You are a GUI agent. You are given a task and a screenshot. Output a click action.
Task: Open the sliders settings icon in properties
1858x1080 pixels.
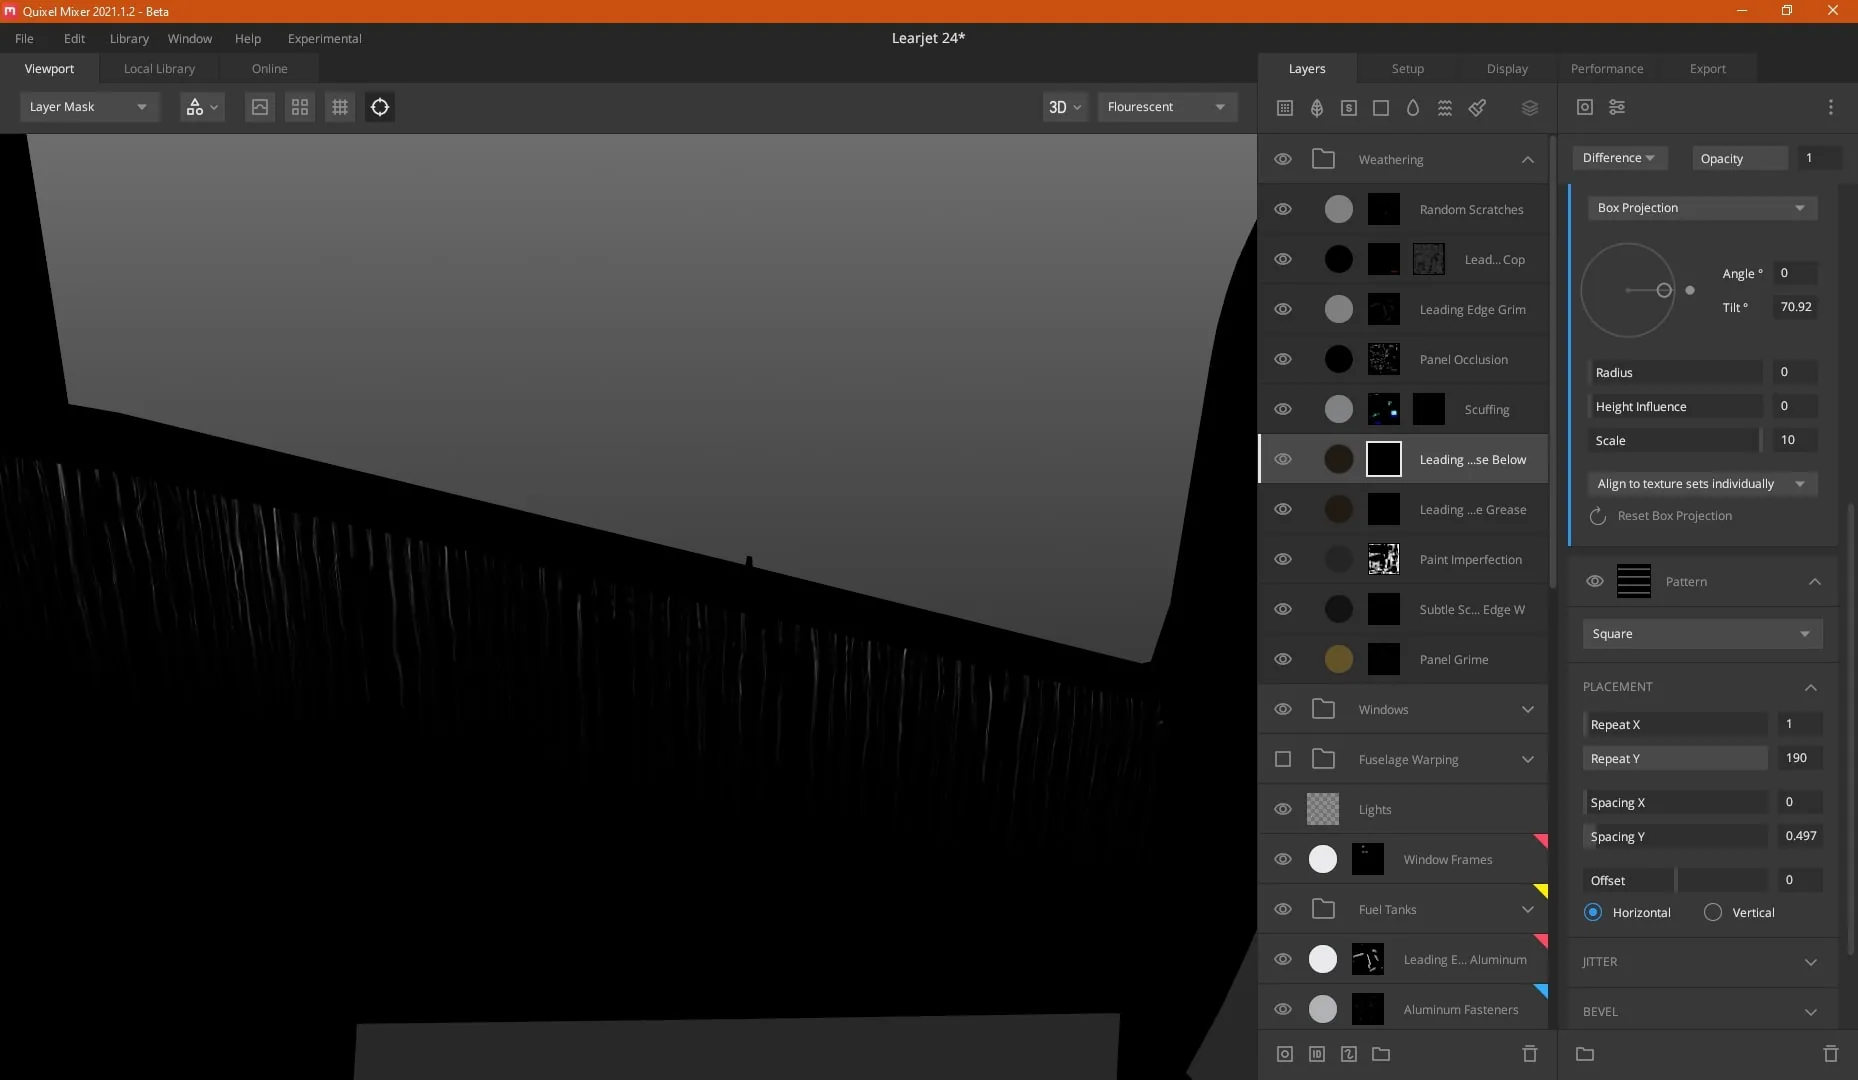(1617, 107)
